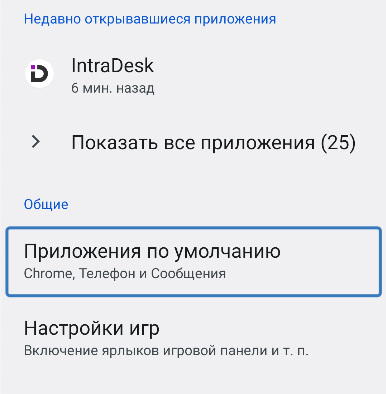Screen dimensions: 386x394
Task: Click the chevron arrow beside Показать все приложения
Action: coord(36,142)
